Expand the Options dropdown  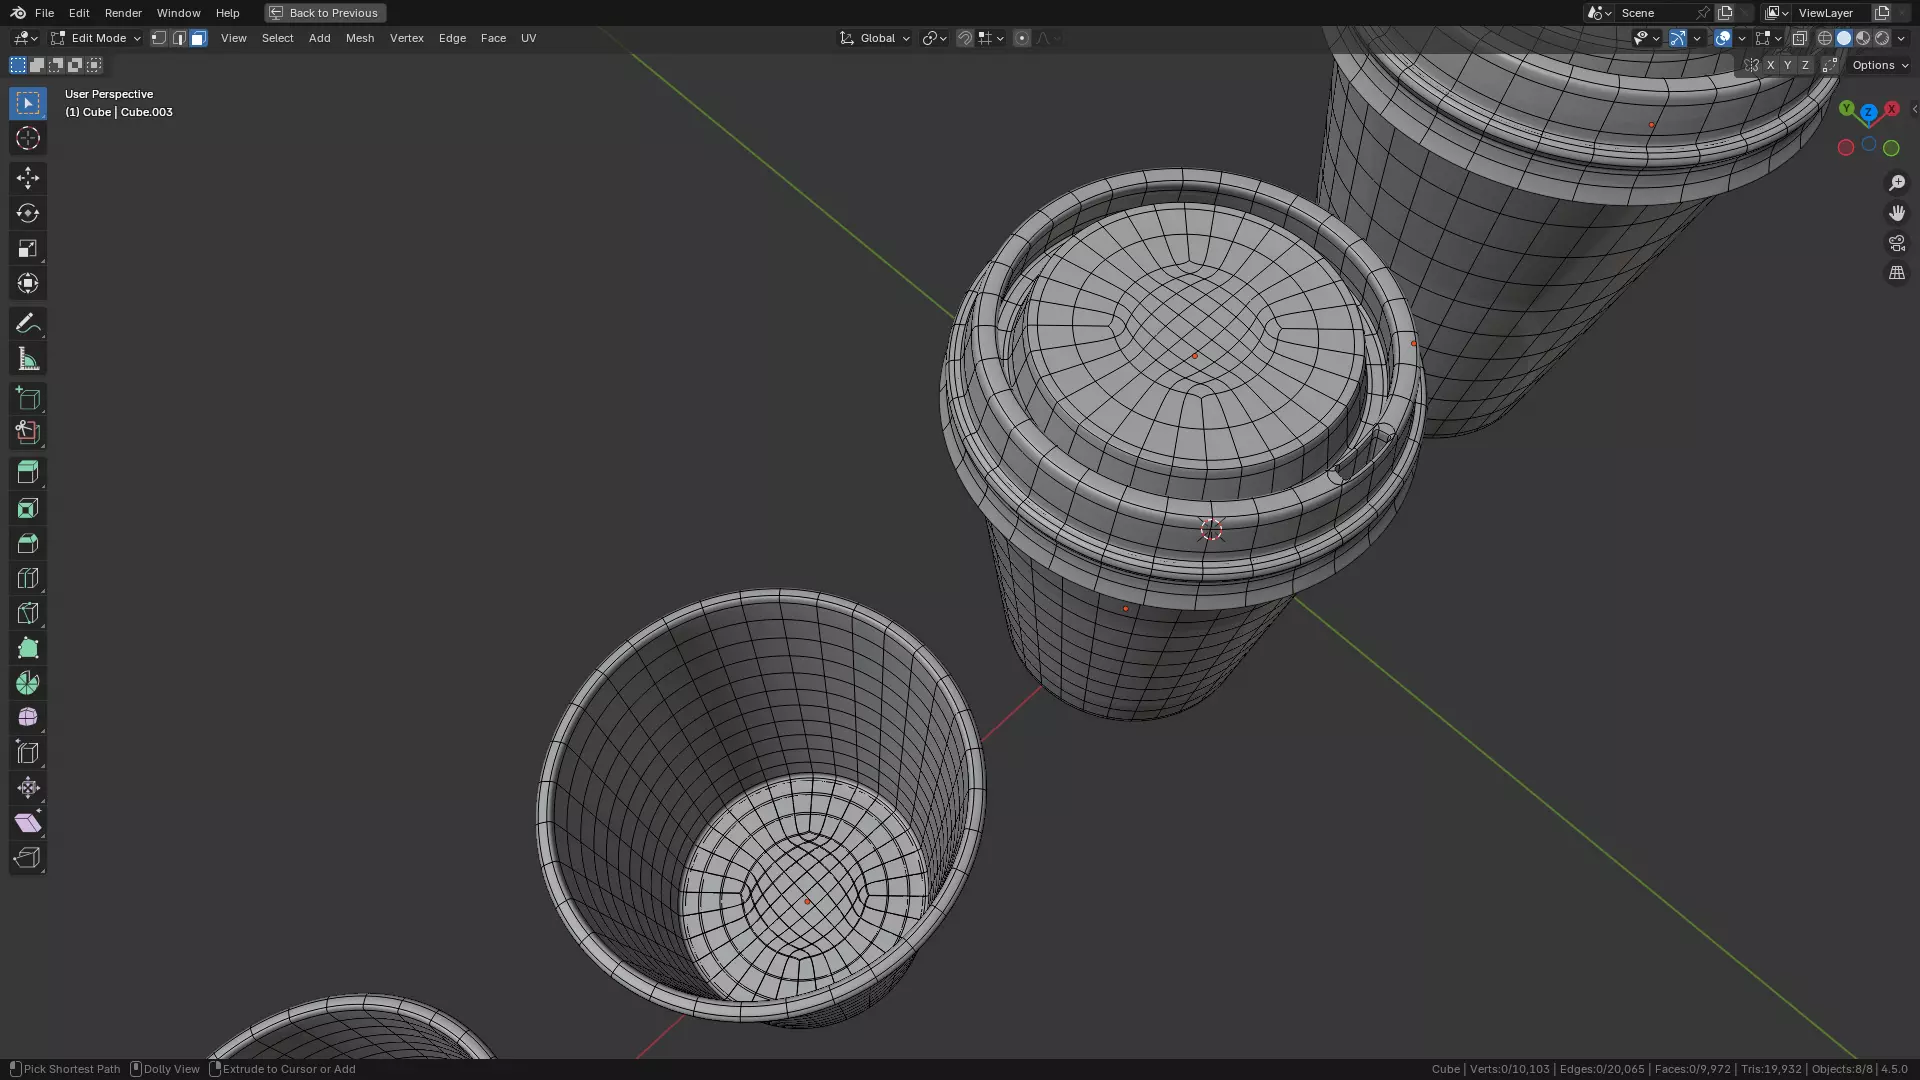(x=1880, y=65)
